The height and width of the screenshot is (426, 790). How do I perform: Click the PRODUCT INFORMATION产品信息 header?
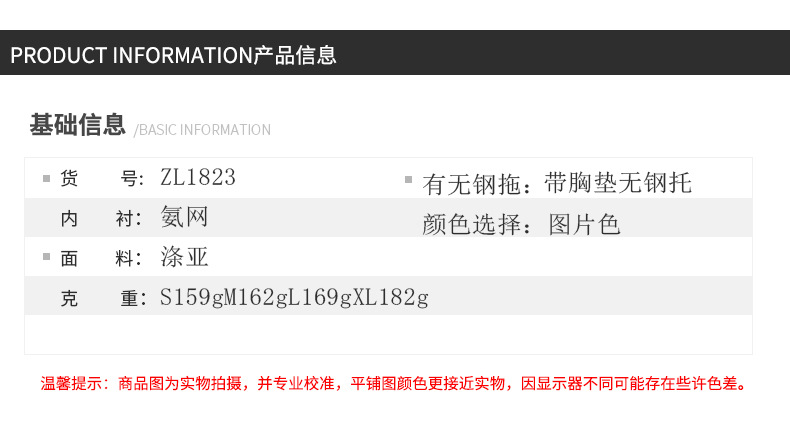click(173, 55)
